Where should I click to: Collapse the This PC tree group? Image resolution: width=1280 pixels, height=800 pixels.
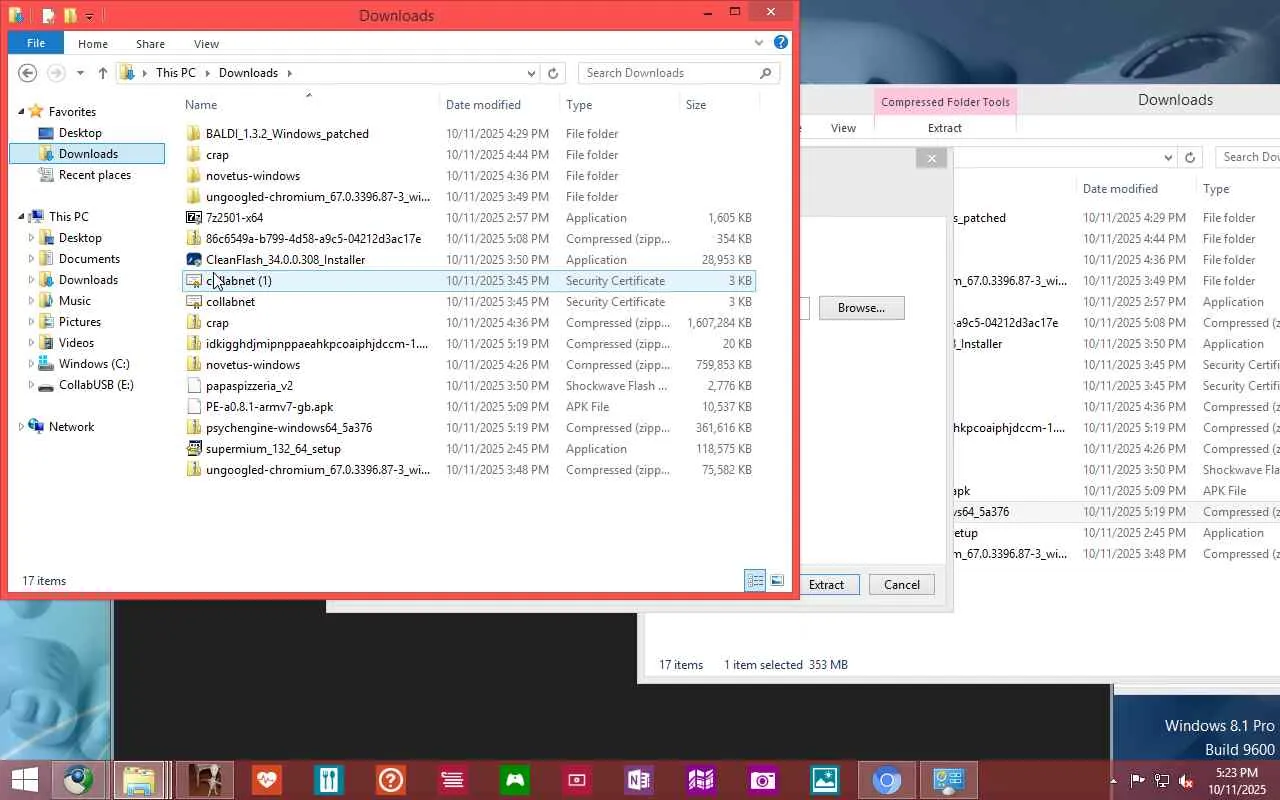point(21,217)
